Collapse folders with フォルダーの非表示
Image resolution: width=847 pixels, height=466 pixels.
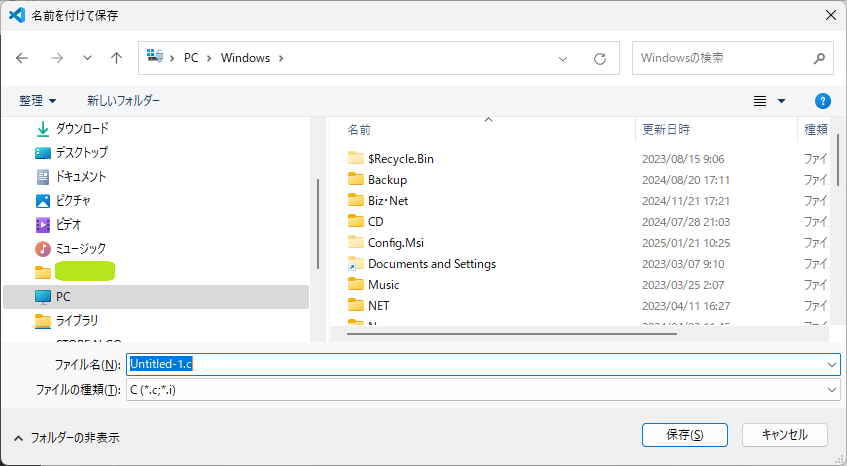click(x=66, y=437)
